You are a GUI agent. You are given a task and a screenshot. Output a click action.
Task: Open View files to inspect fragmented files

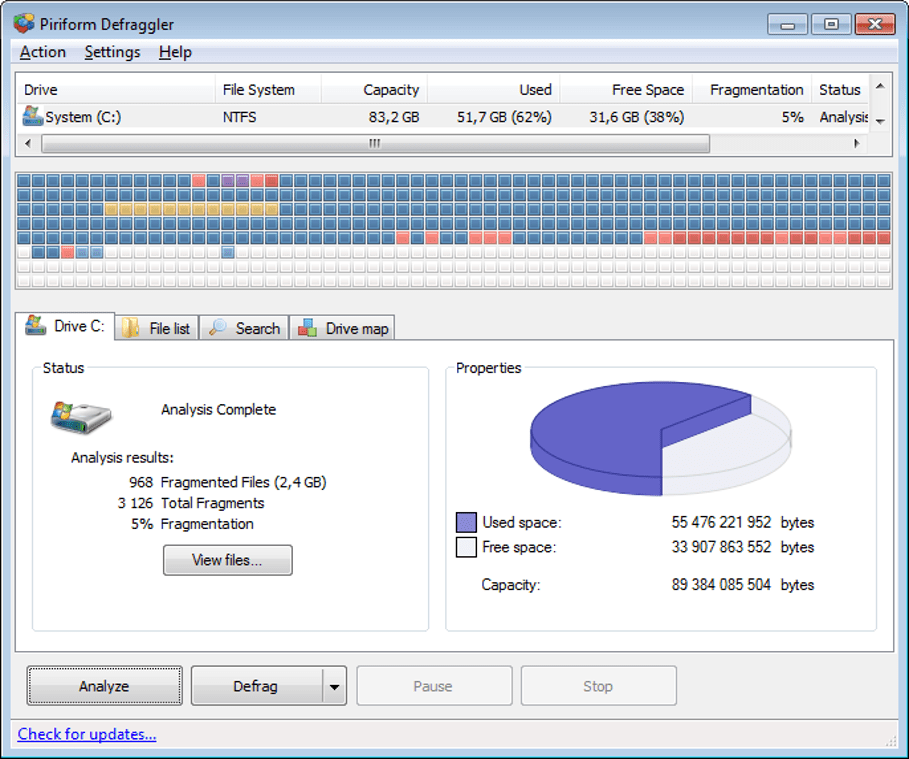tap(227, 560)
